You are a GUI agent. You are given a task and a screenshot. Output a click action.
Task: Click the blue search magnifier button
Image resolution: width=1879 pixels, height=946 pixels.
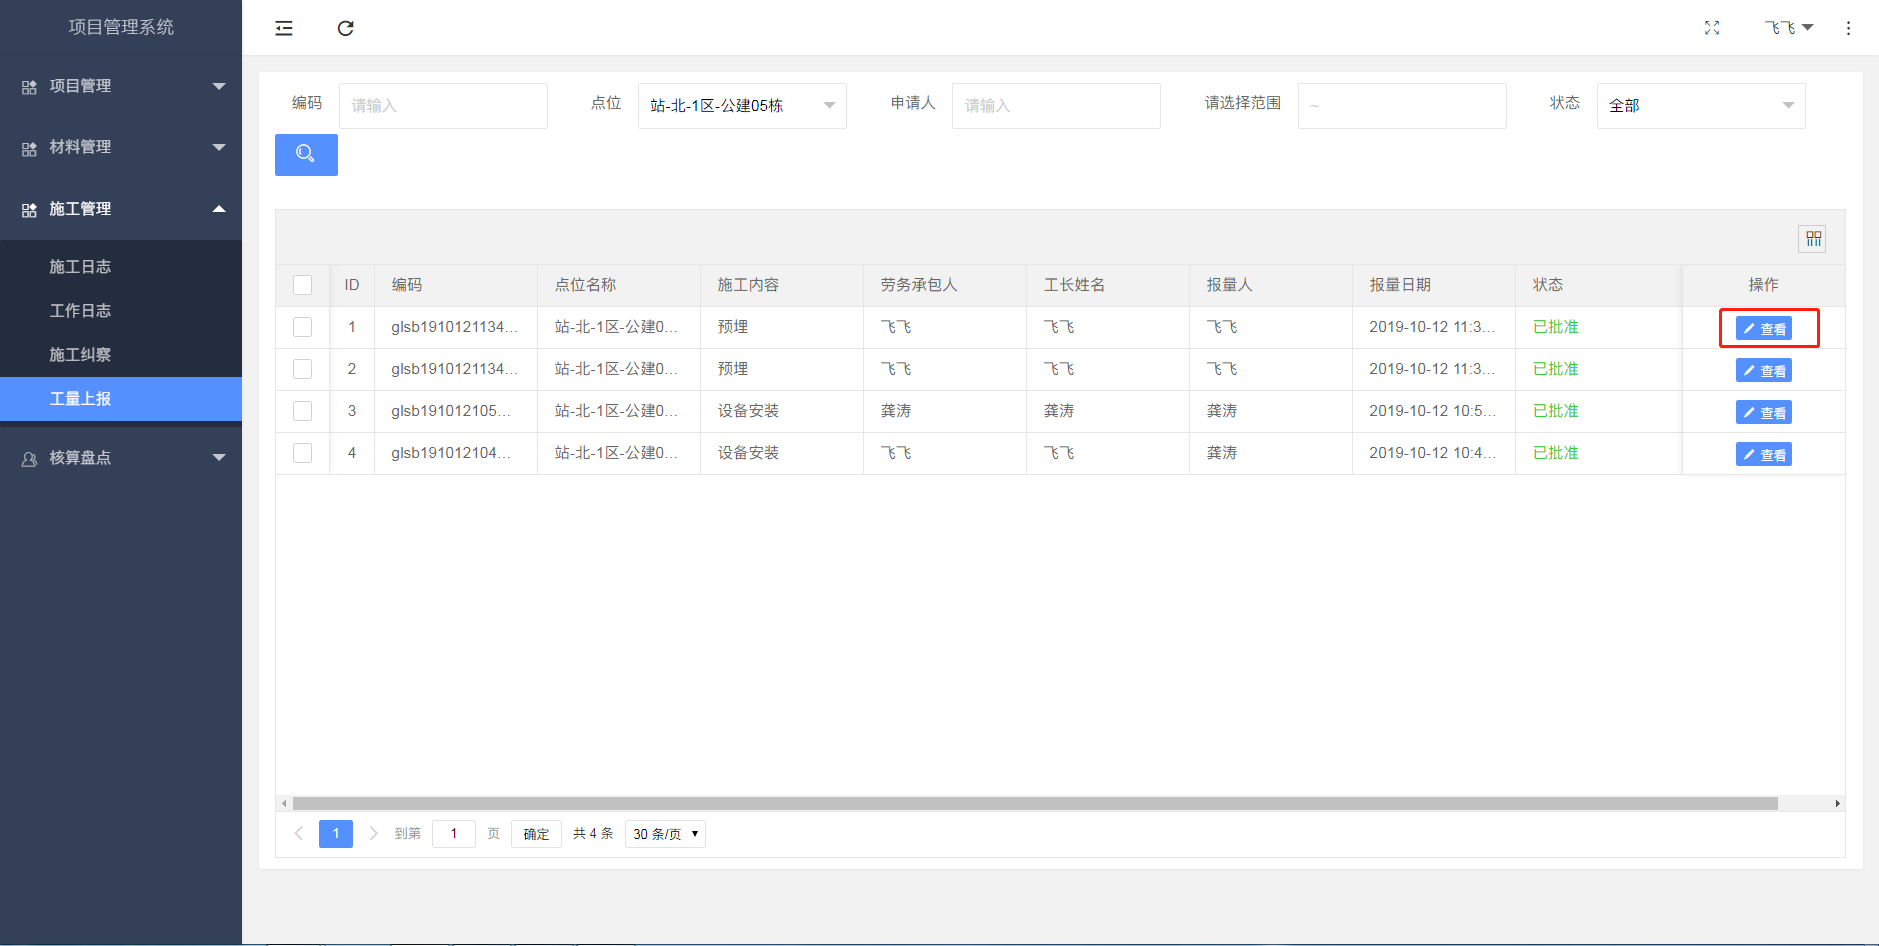(306, 155)
